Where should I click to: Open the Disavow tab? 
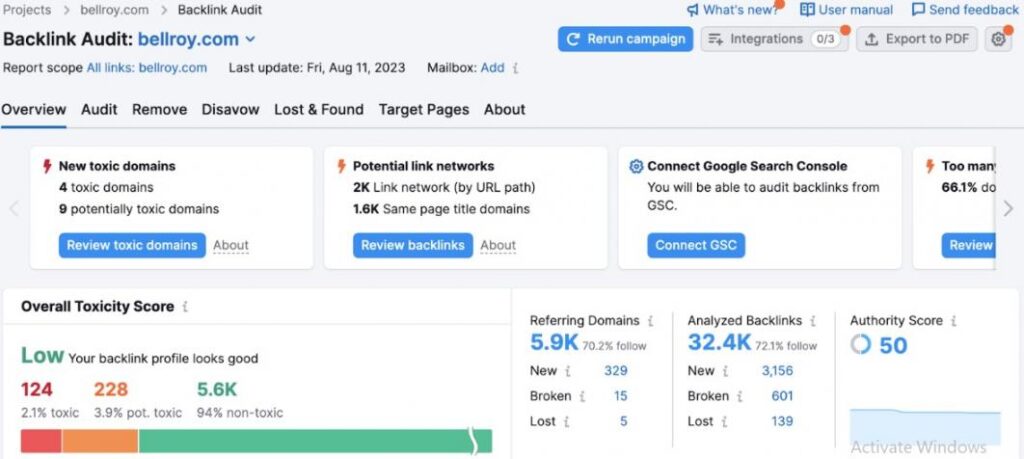tap(231, 110)
